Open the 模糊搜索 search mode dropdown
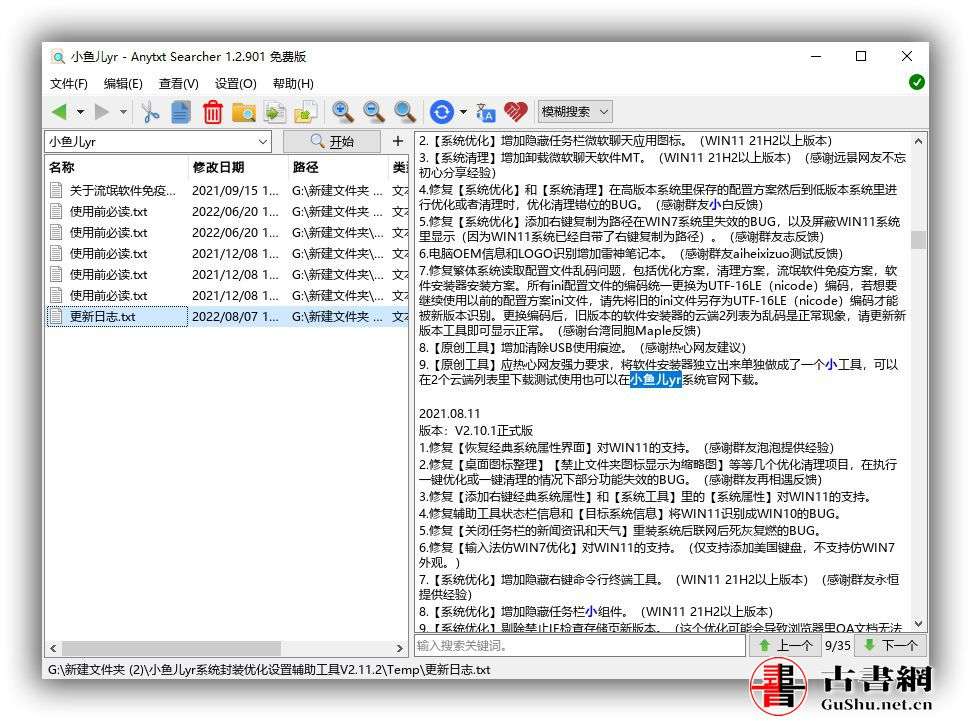The height and width of the screenshot is (721, 971). point(575,111)
